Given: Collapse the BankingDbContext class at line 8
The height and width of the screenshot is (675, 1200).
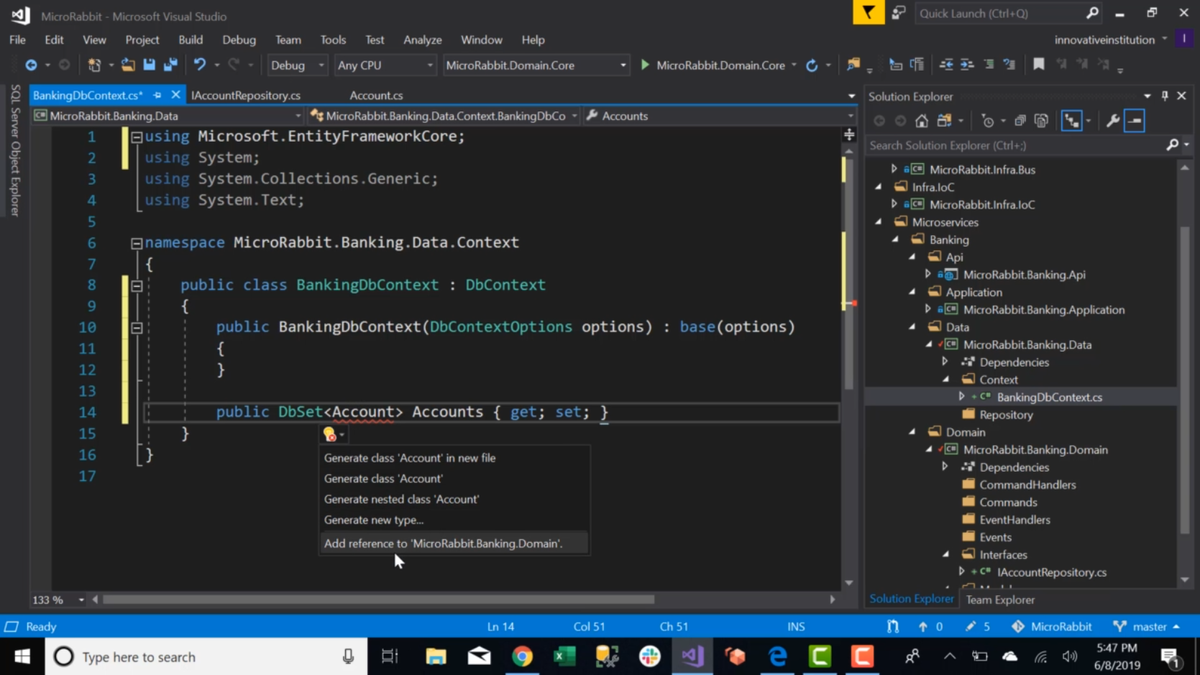Looking at the screenshot, I should [x=137, y=286].
